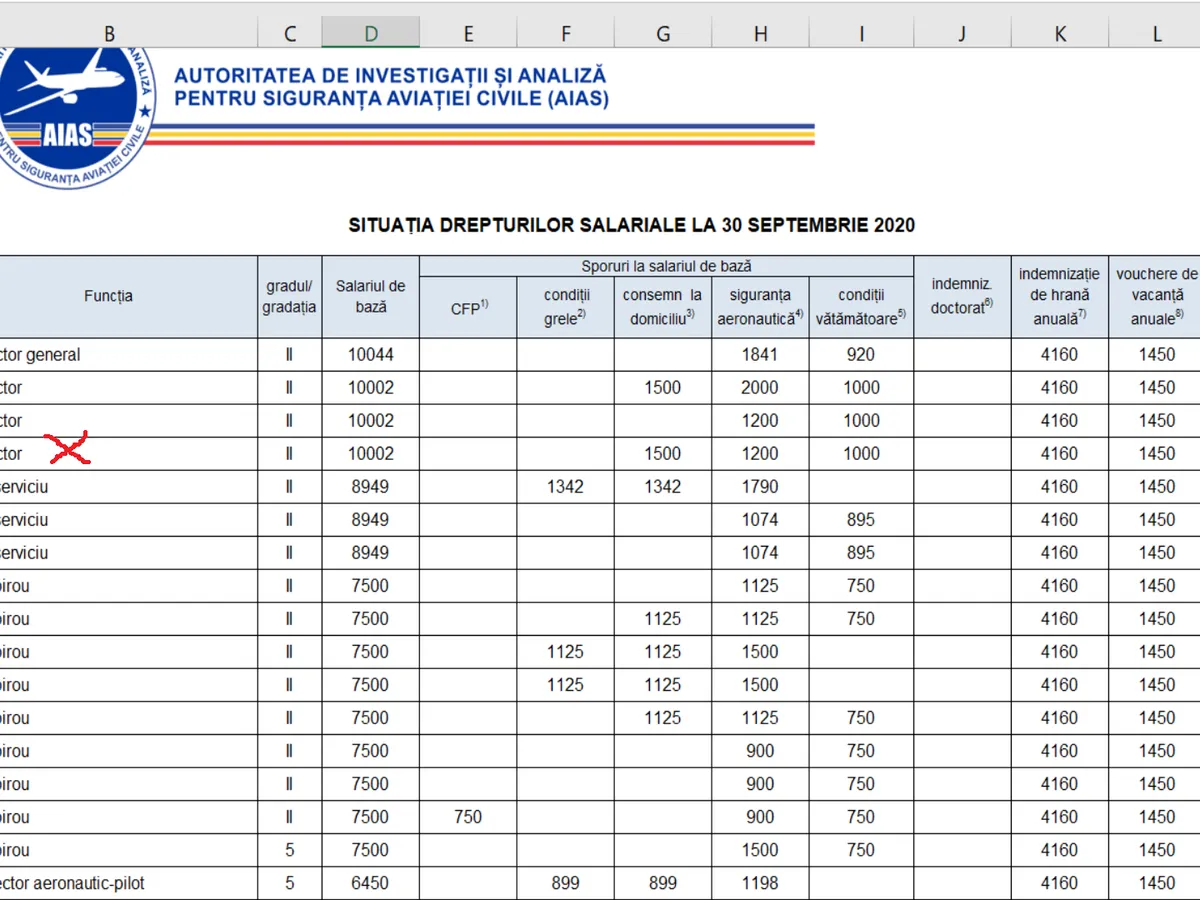This screenshot has height=900, width=1200.
Task: Click the AIAS airplane logo
Action: coord(70,112)
